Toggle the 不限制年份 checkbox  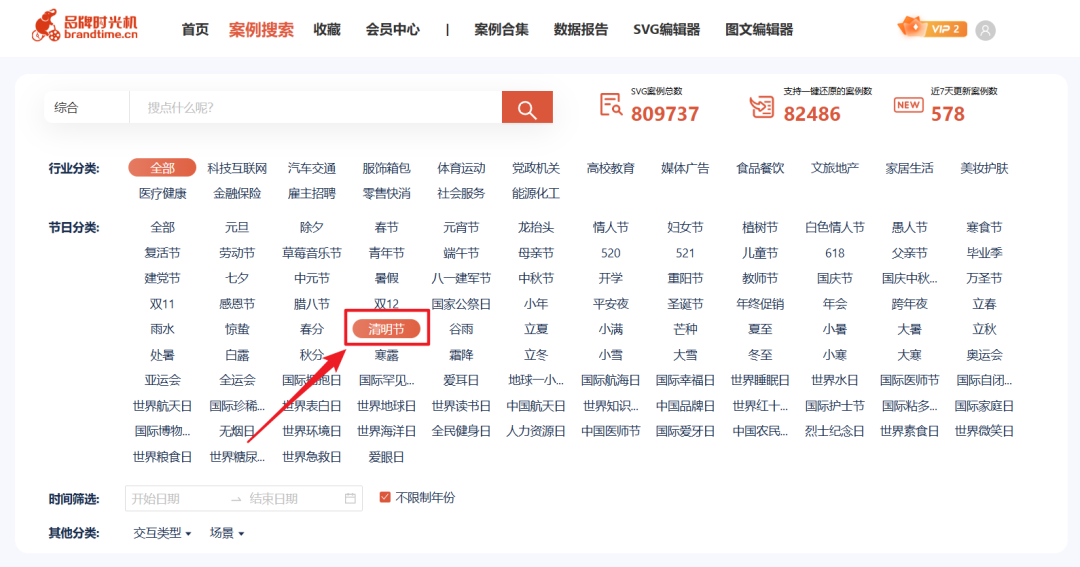point(385,497)
